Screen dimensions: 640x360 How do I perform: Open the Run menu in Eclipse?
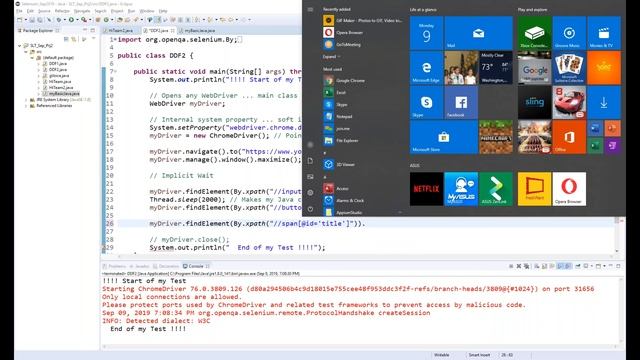click(131, 11)
